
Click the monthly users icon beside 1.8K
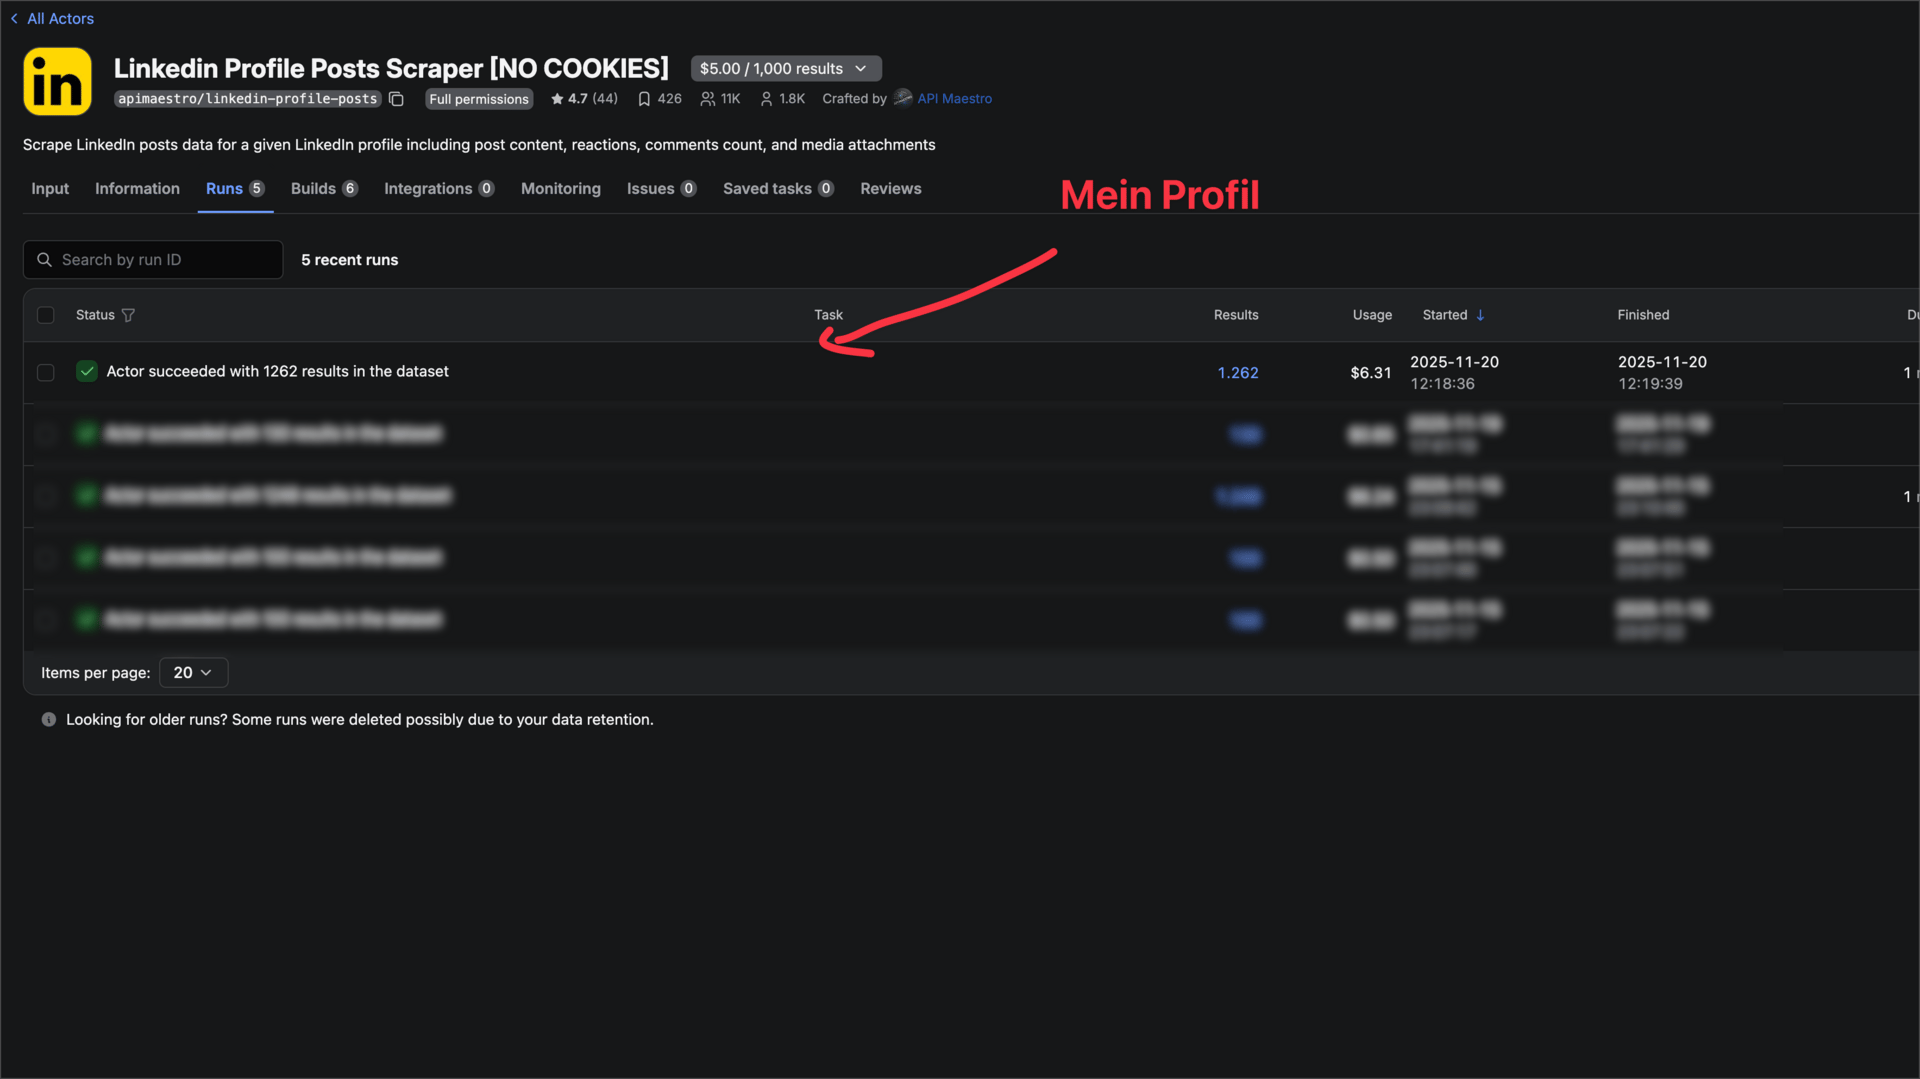click(766, 99)
